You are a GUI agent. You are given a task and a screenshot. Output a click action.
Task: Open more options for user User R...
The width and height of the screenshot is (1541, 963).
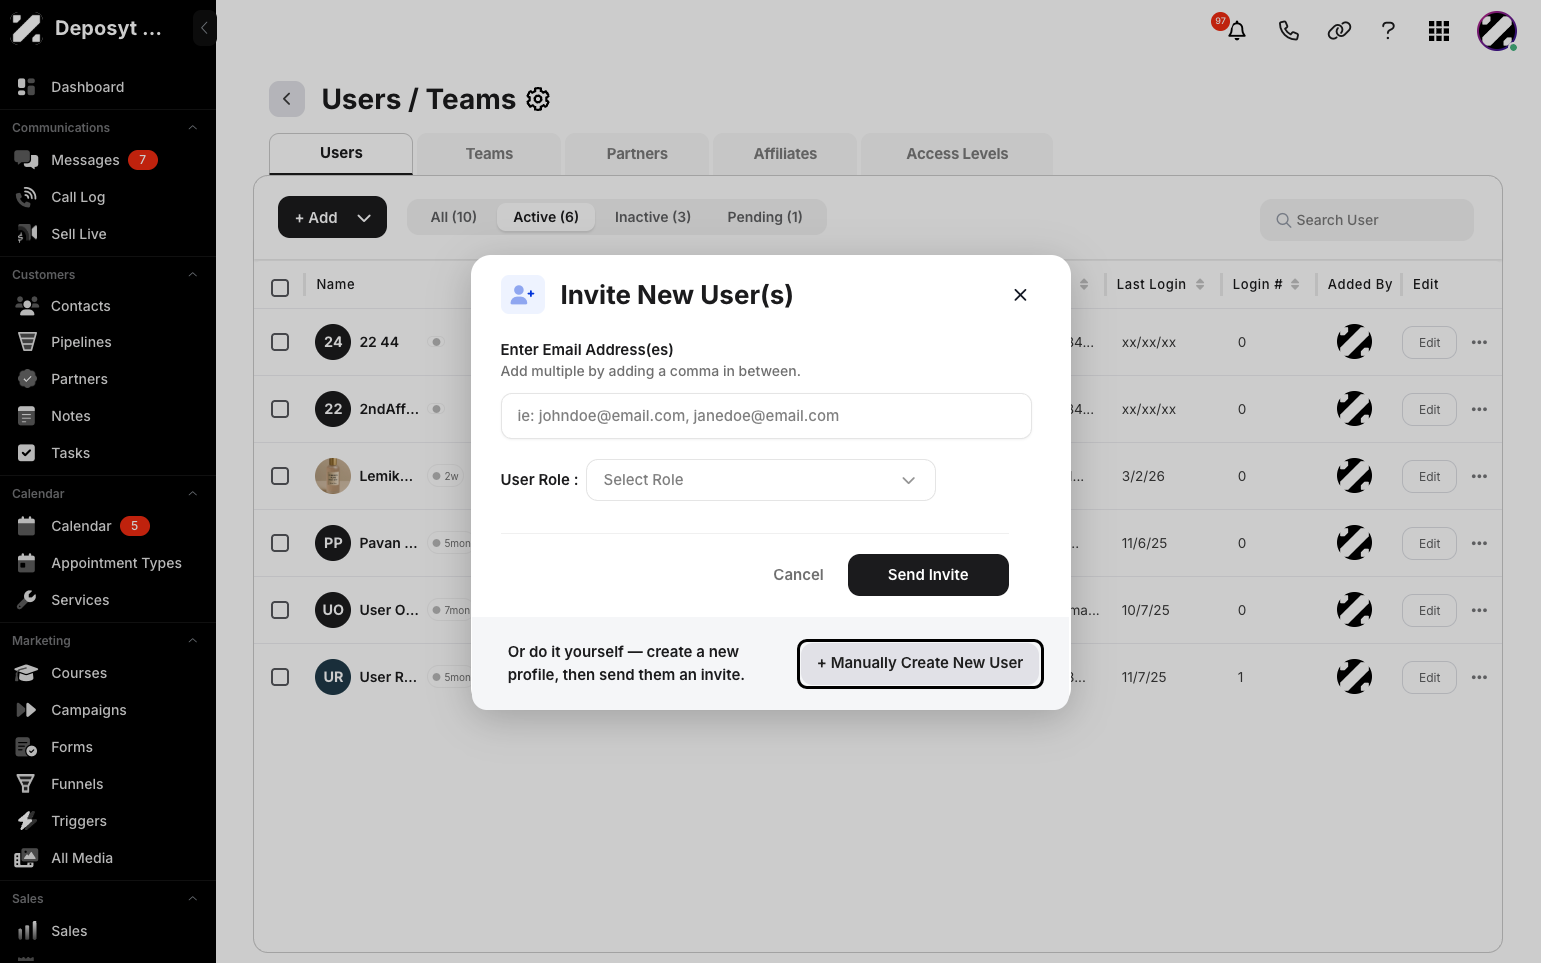point(1480,677)
